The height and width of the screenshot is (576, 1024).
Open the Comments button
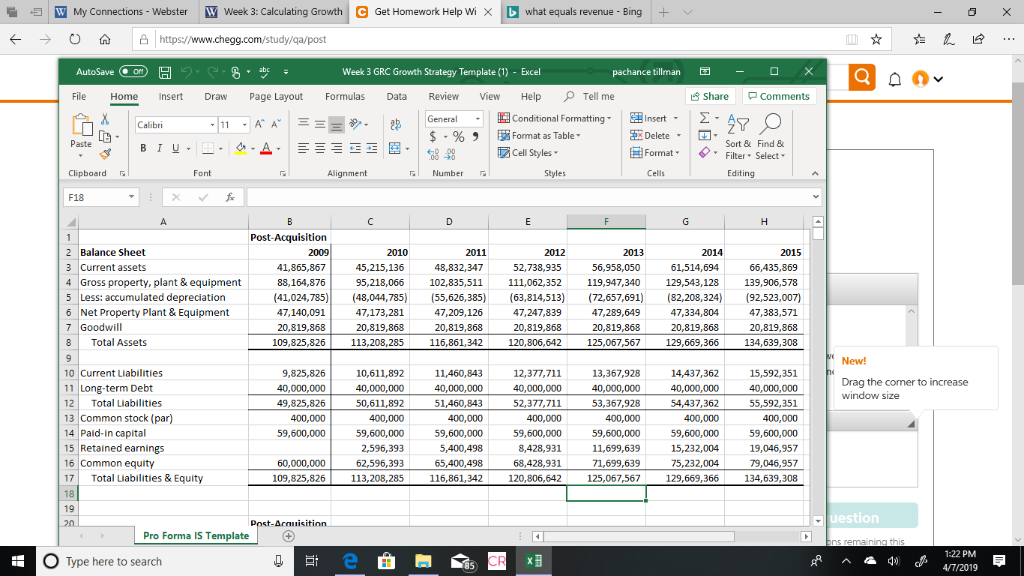778,96
